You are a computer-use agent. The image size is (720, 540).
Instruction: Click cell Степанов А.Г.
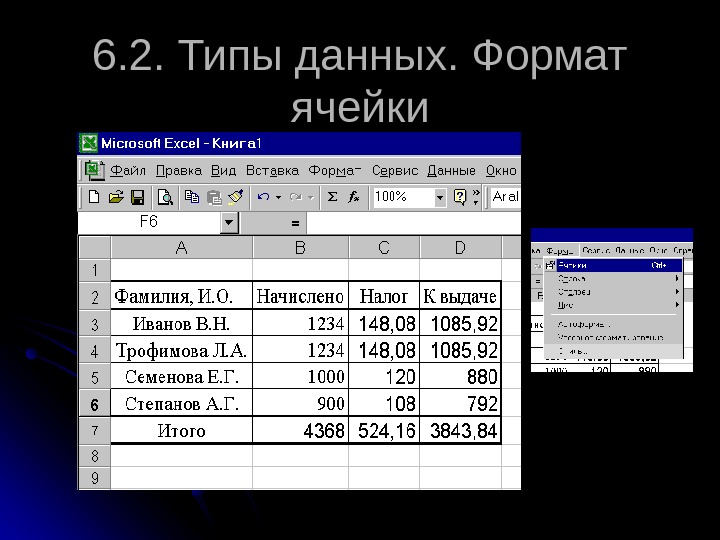(181, 404)
